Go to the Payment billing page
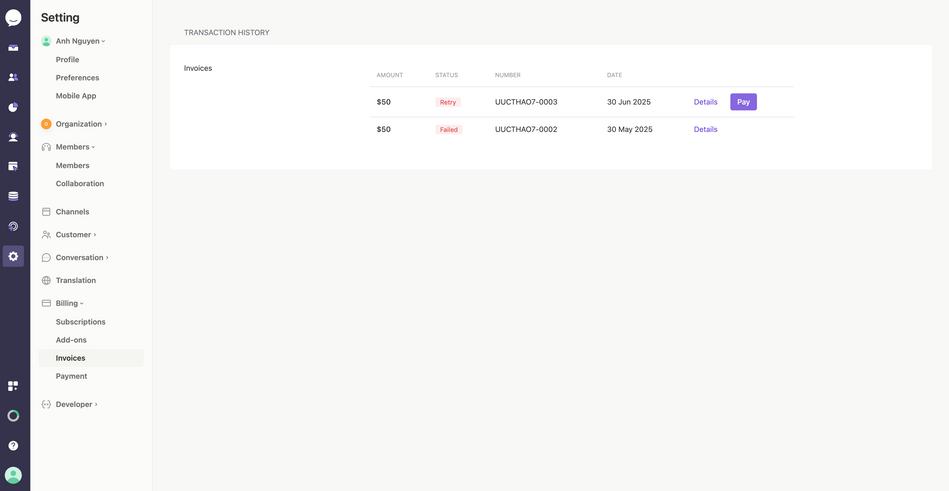This screenshot has width=949, height=491. 71,377
